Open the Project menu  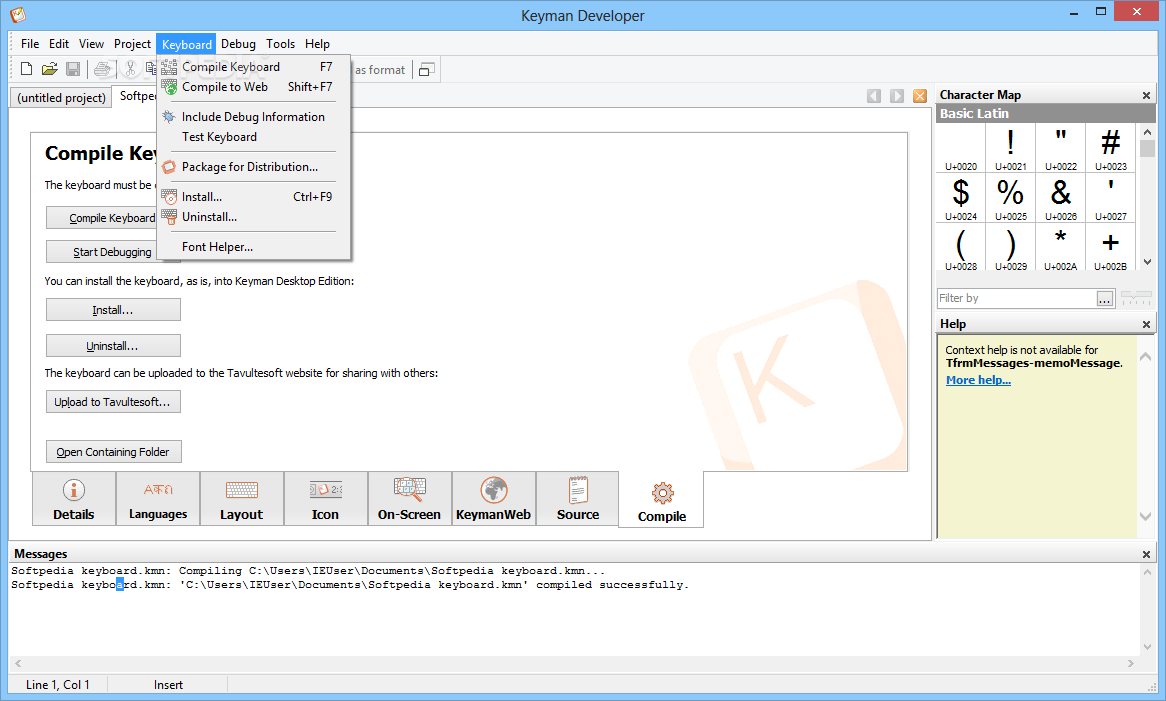click(132, 44)
